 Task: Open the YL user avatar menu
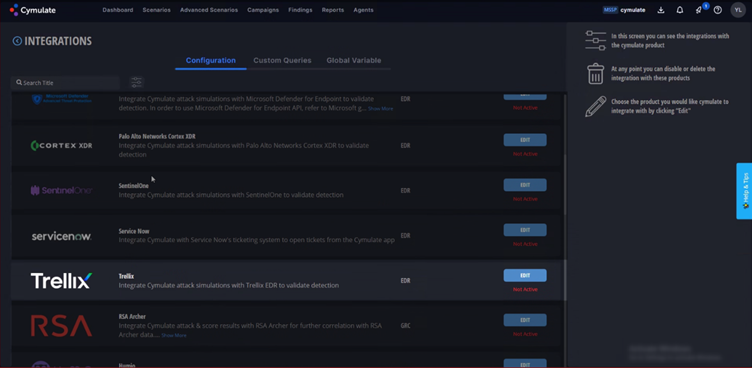pyautogui.click(x=738, y=10)
